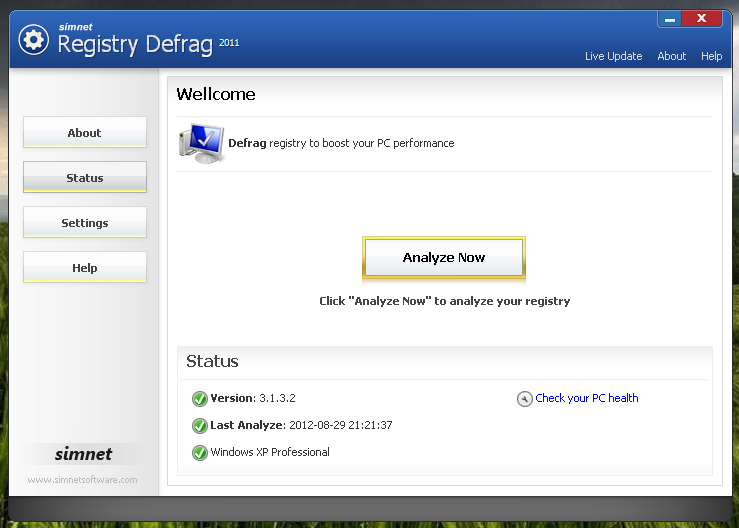This screenshot has width=739, height=528.
Task: Select the About button in the sidebar
Action: 85,133
